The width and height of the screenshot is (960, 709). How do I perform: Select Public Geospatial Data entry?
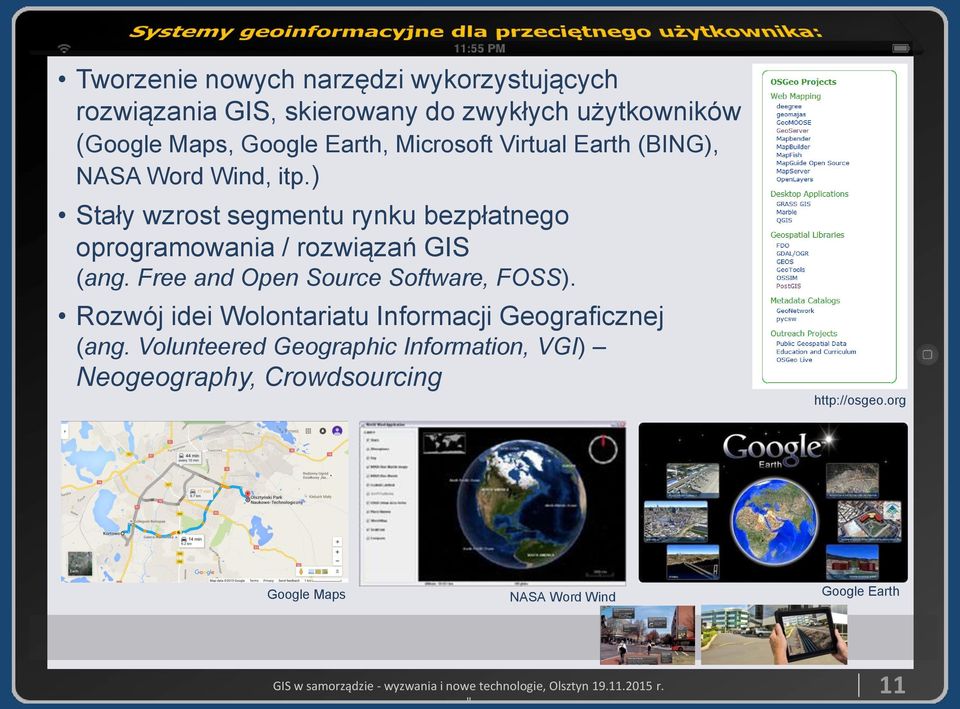coord(811,343)
